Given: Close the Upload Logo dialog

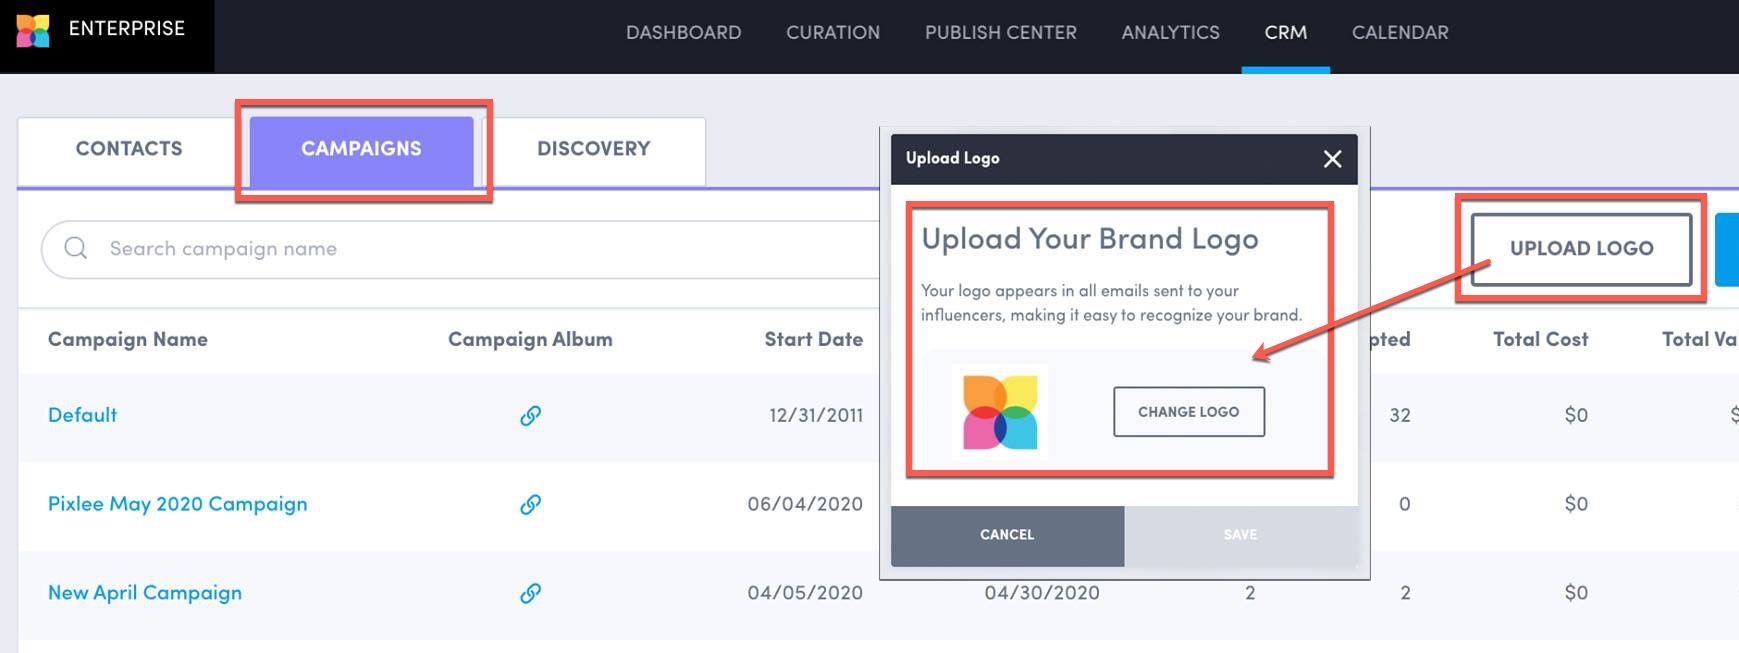Looking at the screenshot, I should coord(1331,159).
